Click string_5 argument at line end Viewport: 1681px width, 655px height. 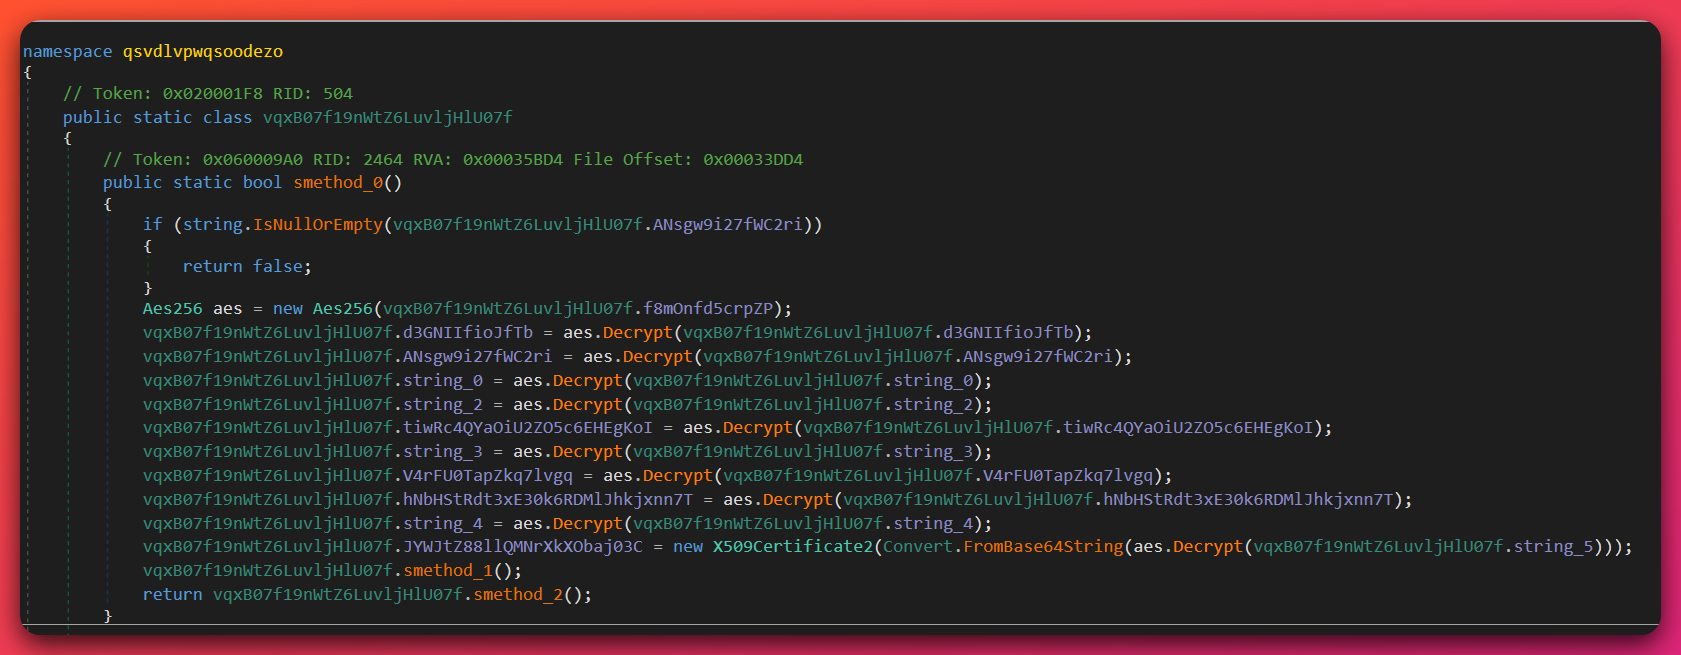click(x=1553, y=546)
